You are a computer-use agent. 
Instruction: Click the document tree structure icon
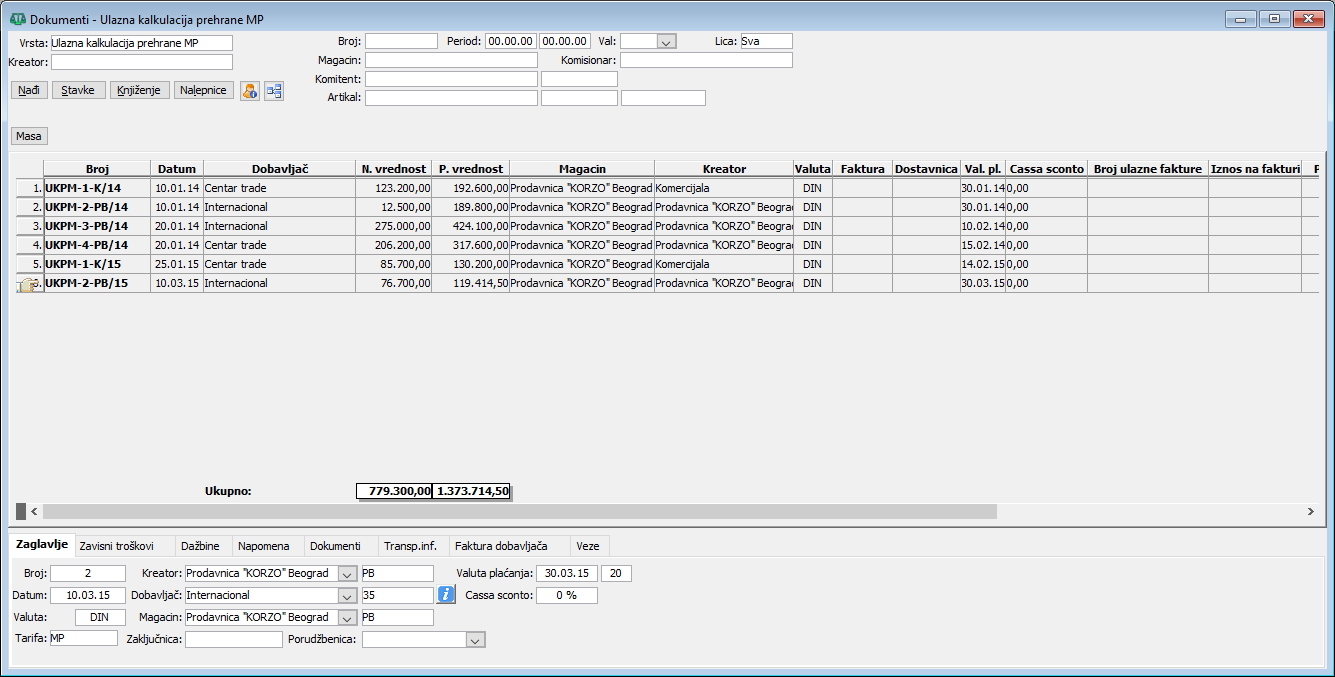[x=274, y=91]
